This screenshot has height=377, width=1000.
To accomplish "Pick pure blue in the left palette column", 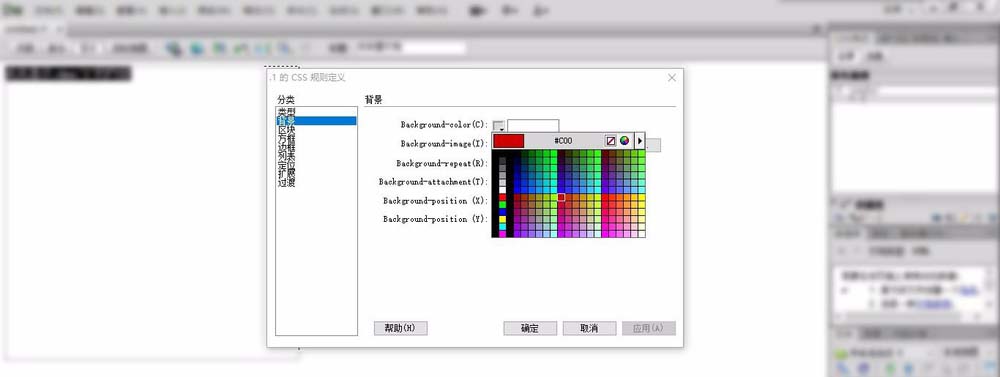I will 503,212.
